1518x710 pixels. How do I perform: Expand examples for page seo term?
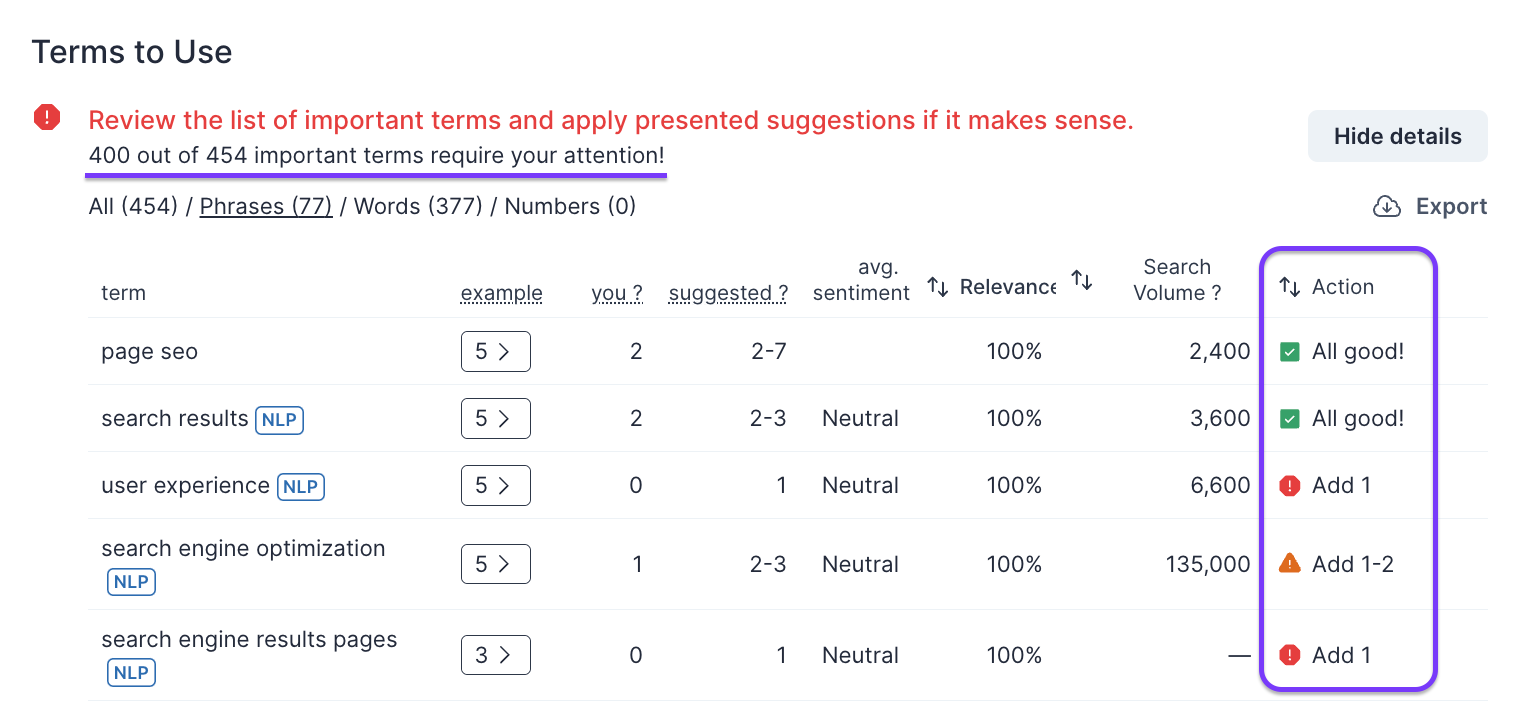[495, 352]
